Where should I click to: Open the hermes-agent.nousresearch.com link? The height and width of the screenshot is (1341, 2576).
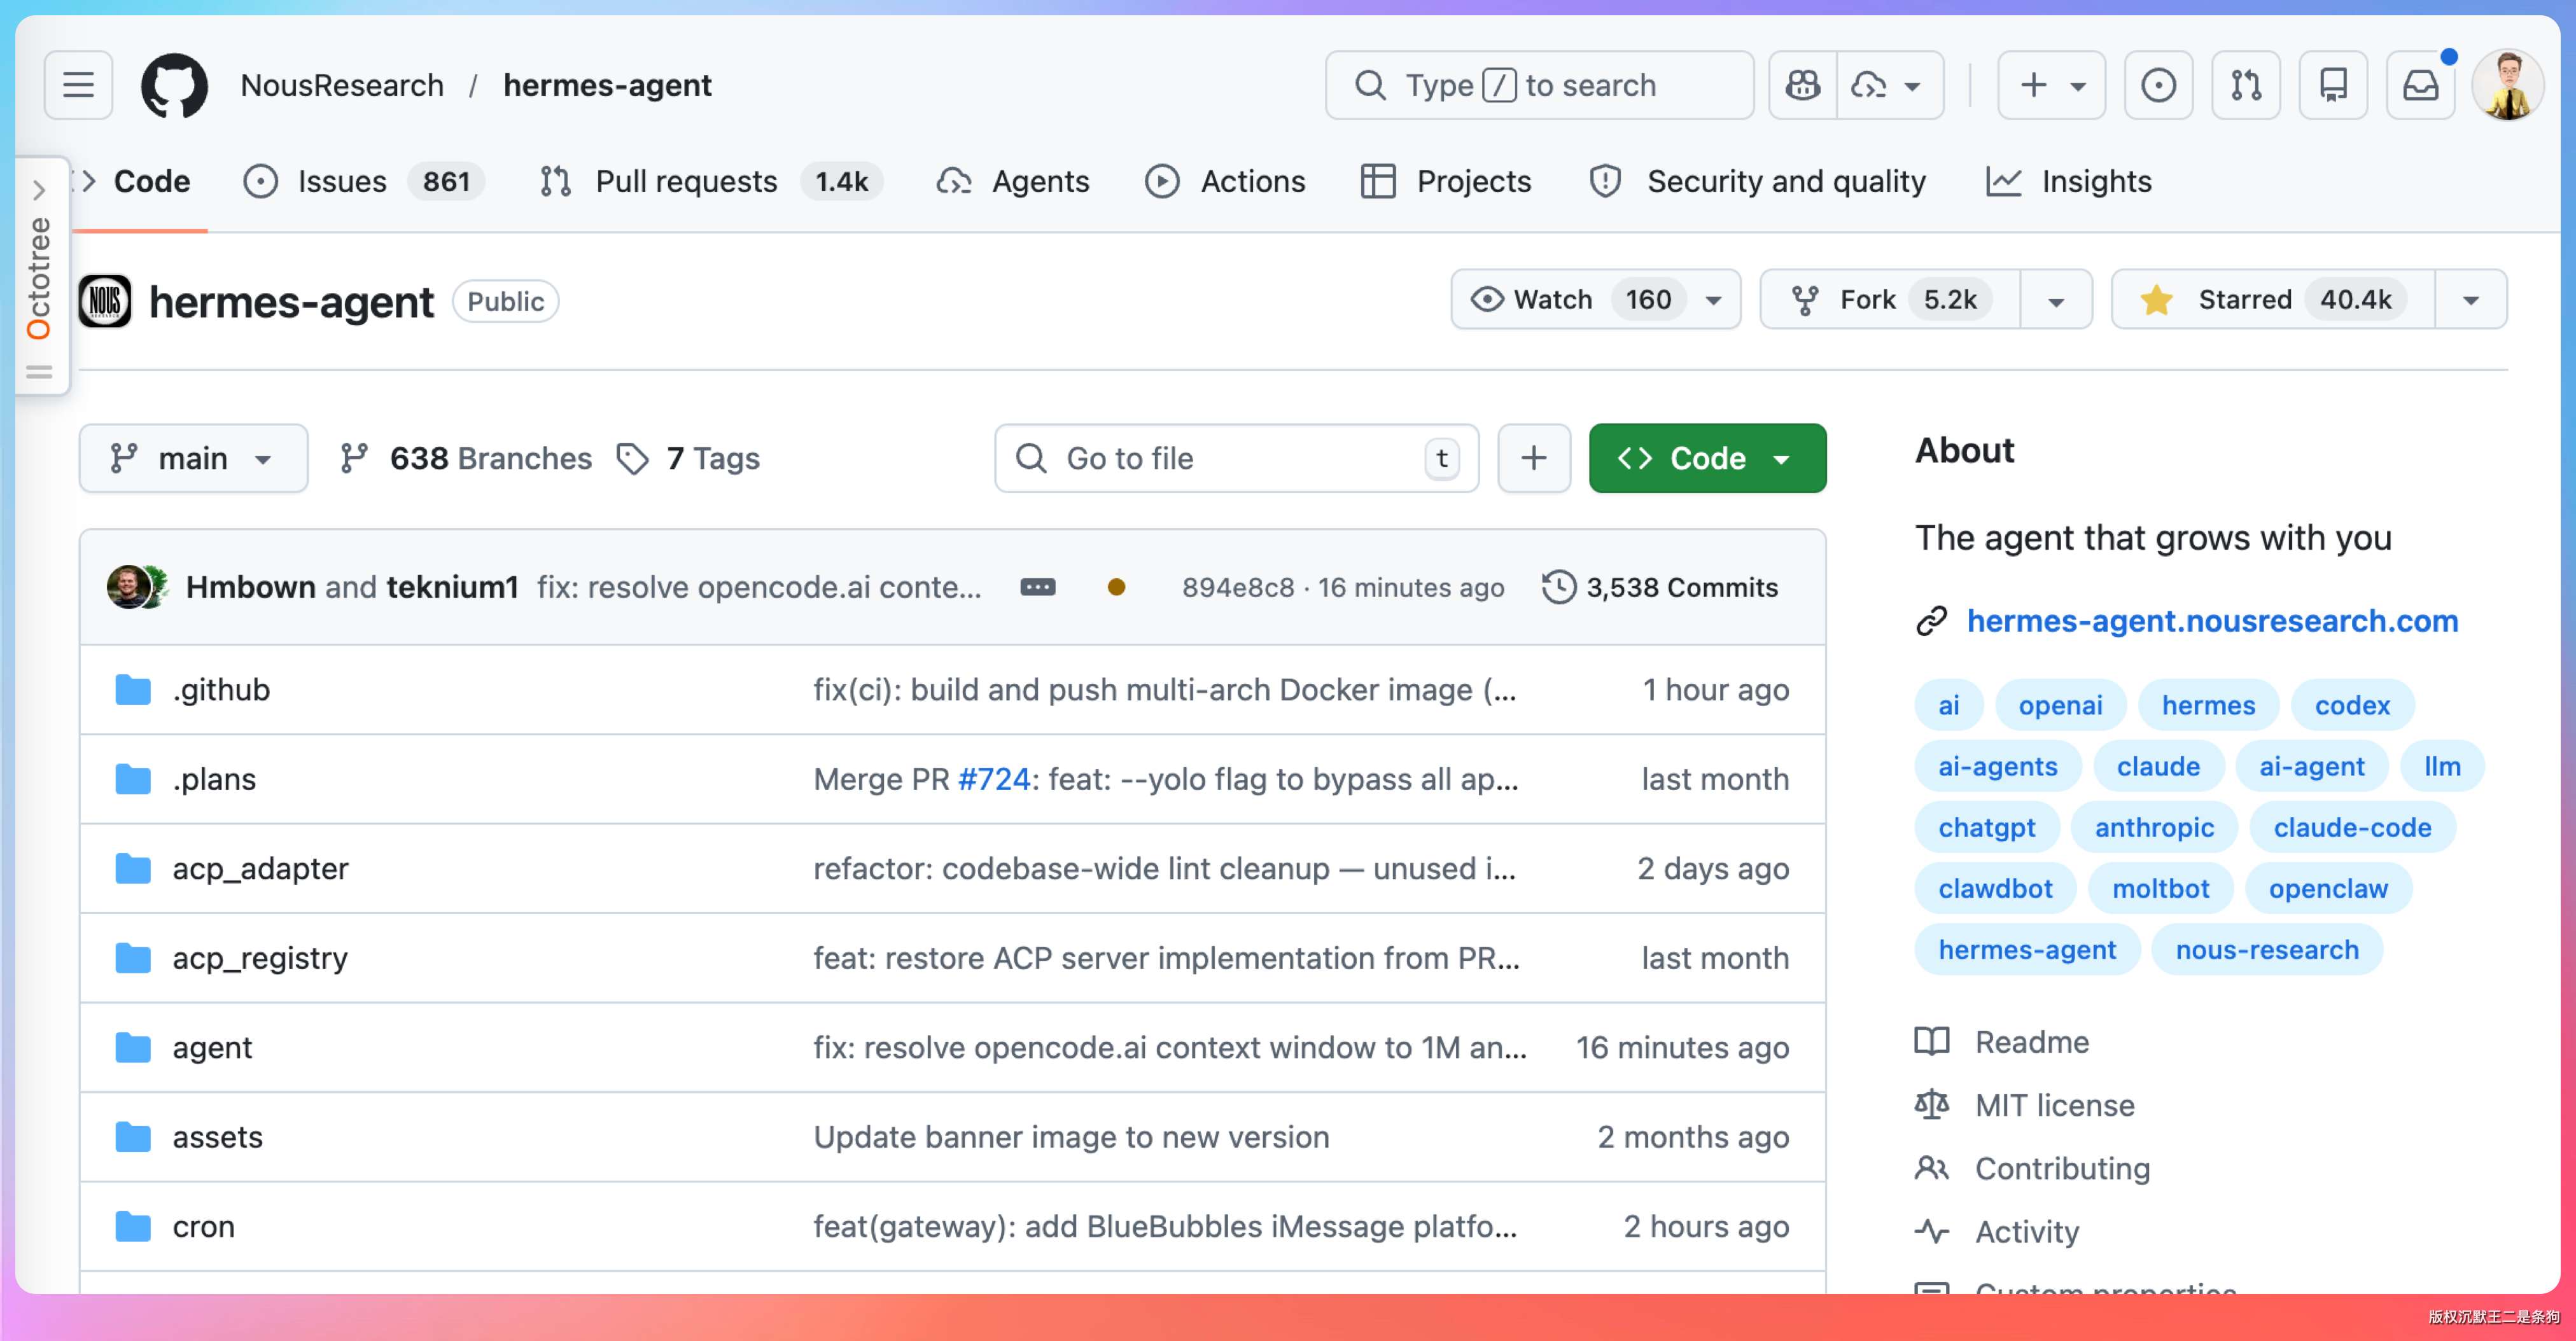[x=2211, y=621]
